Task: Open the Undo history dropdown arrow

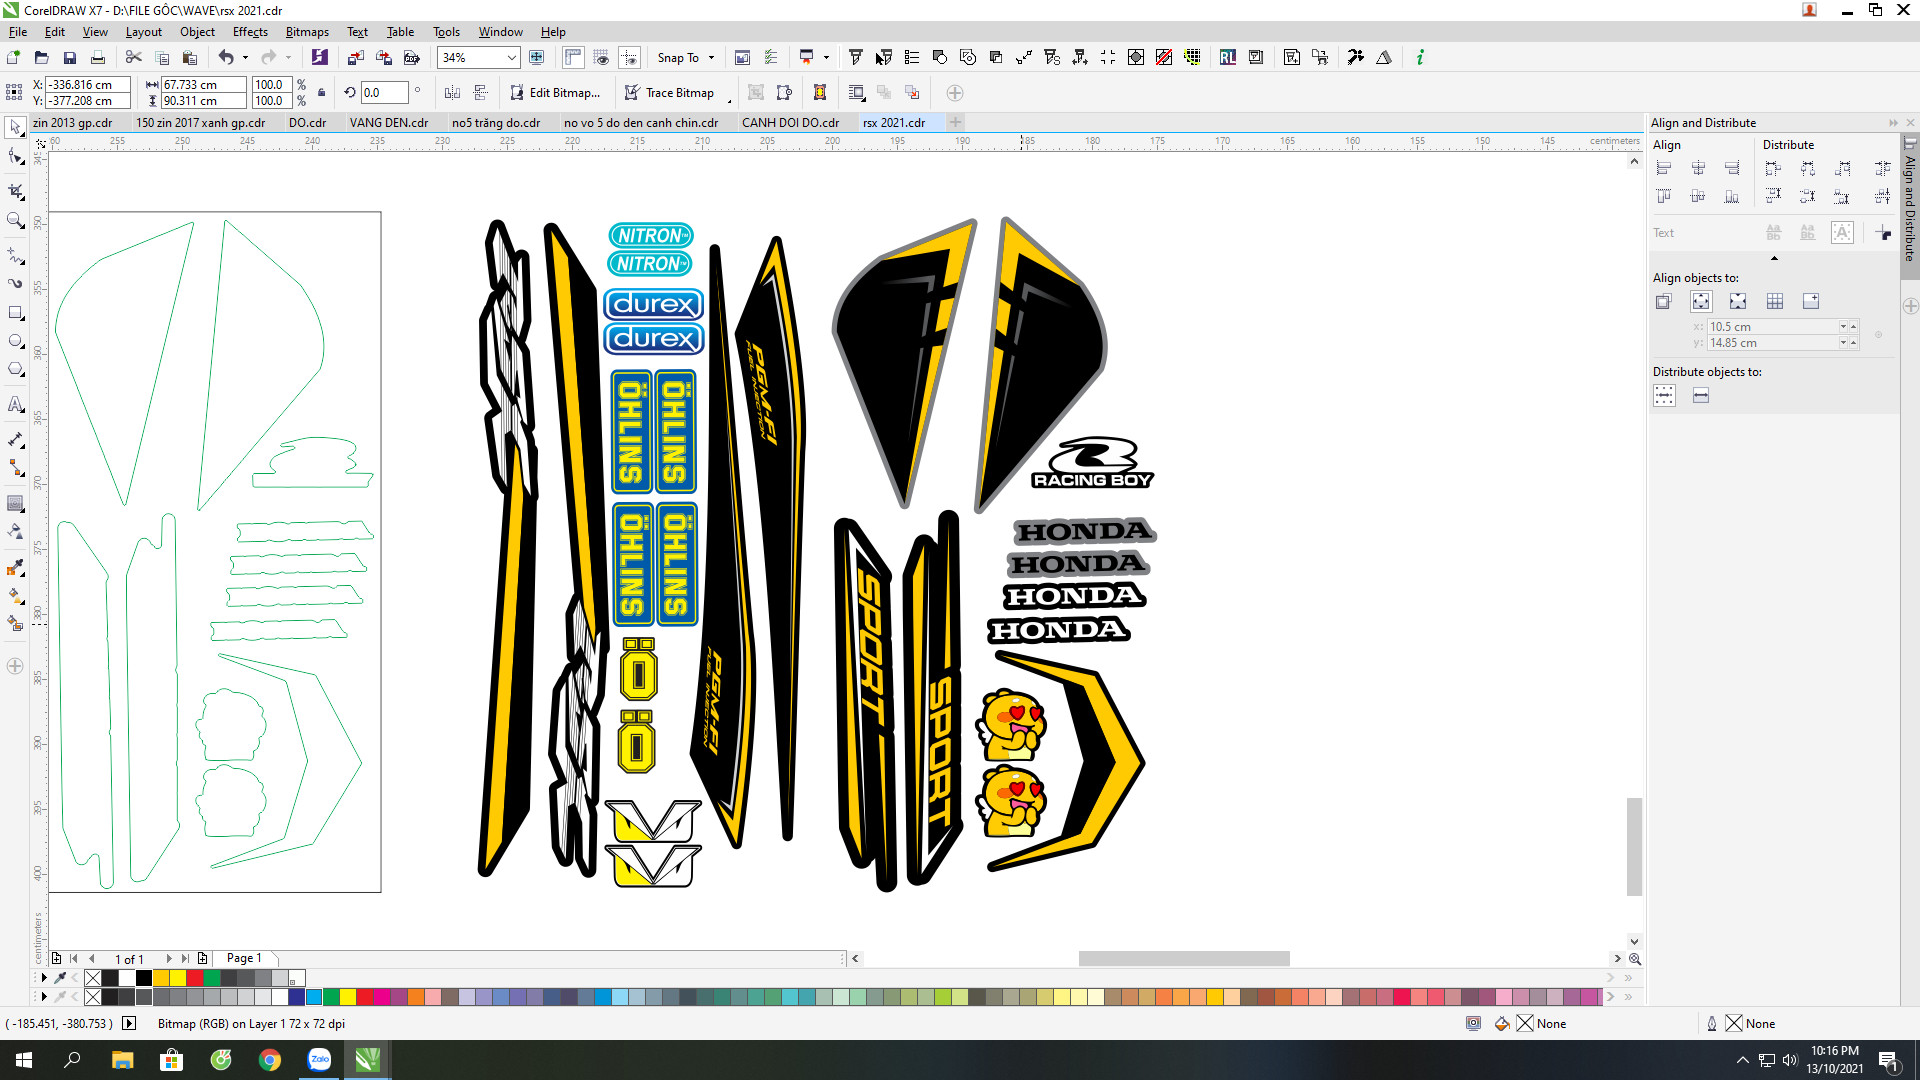Action: (x=245, y=58)
